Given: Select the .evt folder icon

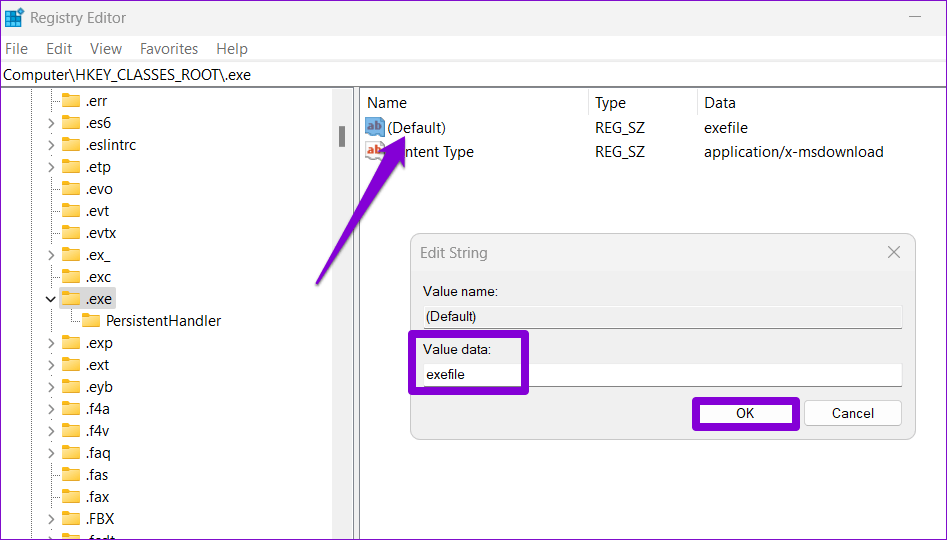Looking at the screenshot, I should (71, 211).
